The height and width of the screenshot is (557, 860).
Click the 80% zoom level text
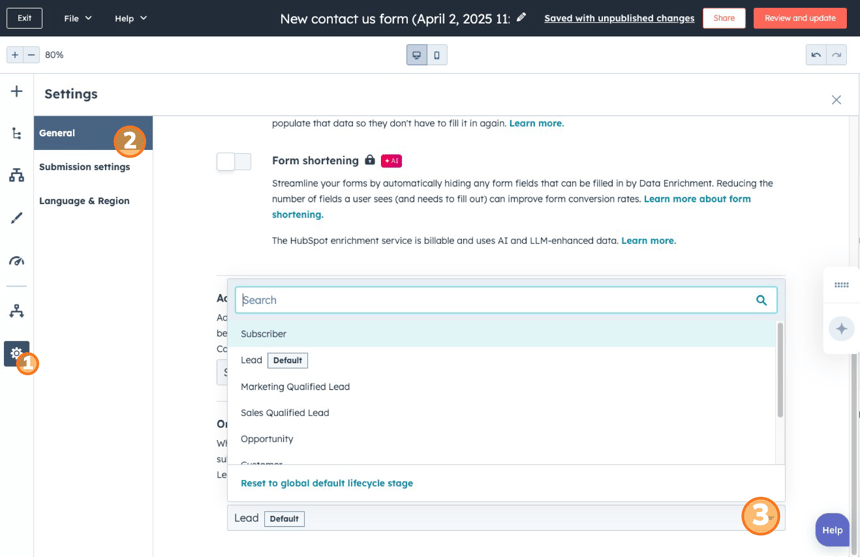(x=54, y=55)
